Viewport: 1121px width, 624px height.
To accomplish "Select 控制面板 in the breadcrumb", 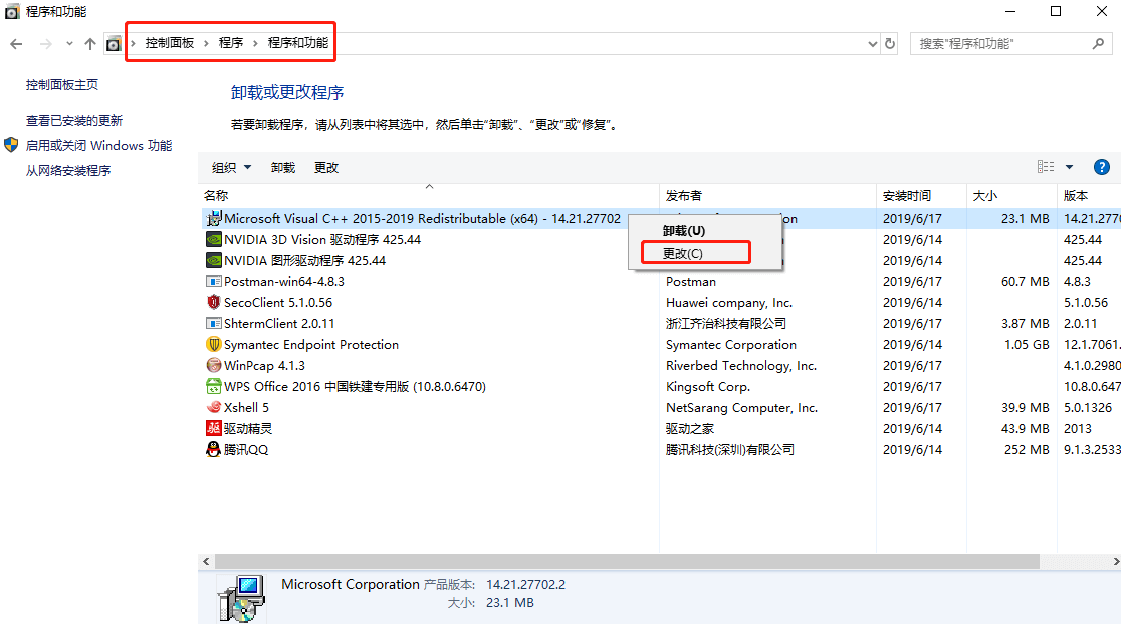I will (x=170, y=43).
